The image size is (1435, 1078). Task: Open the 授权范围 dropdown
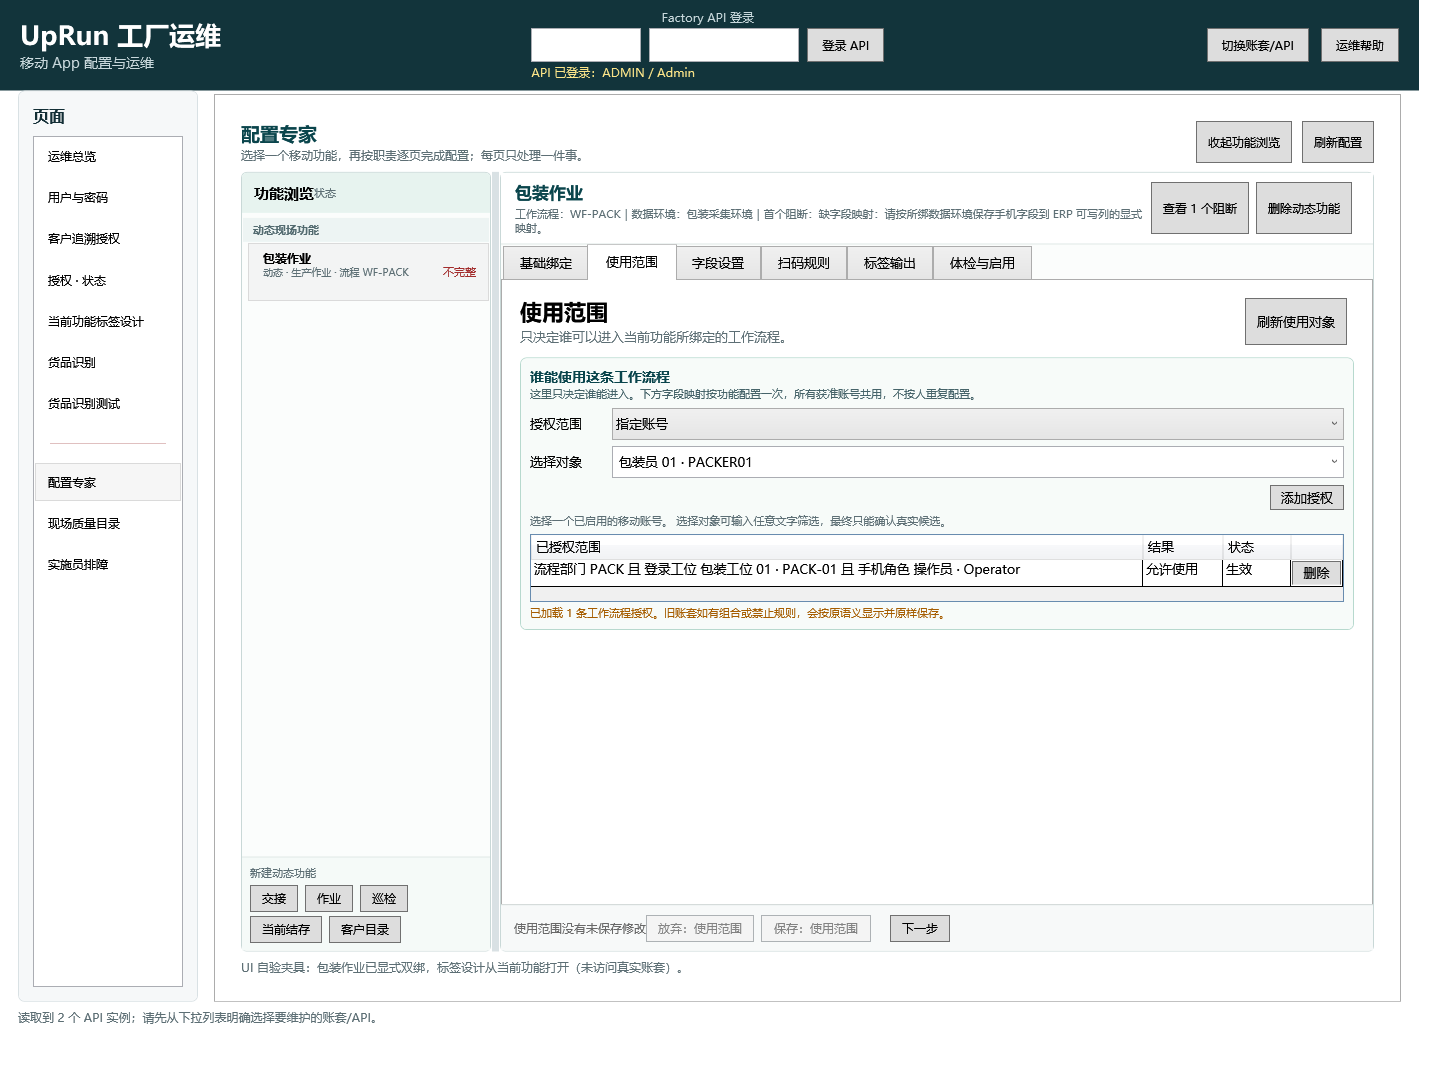[977, 424]
